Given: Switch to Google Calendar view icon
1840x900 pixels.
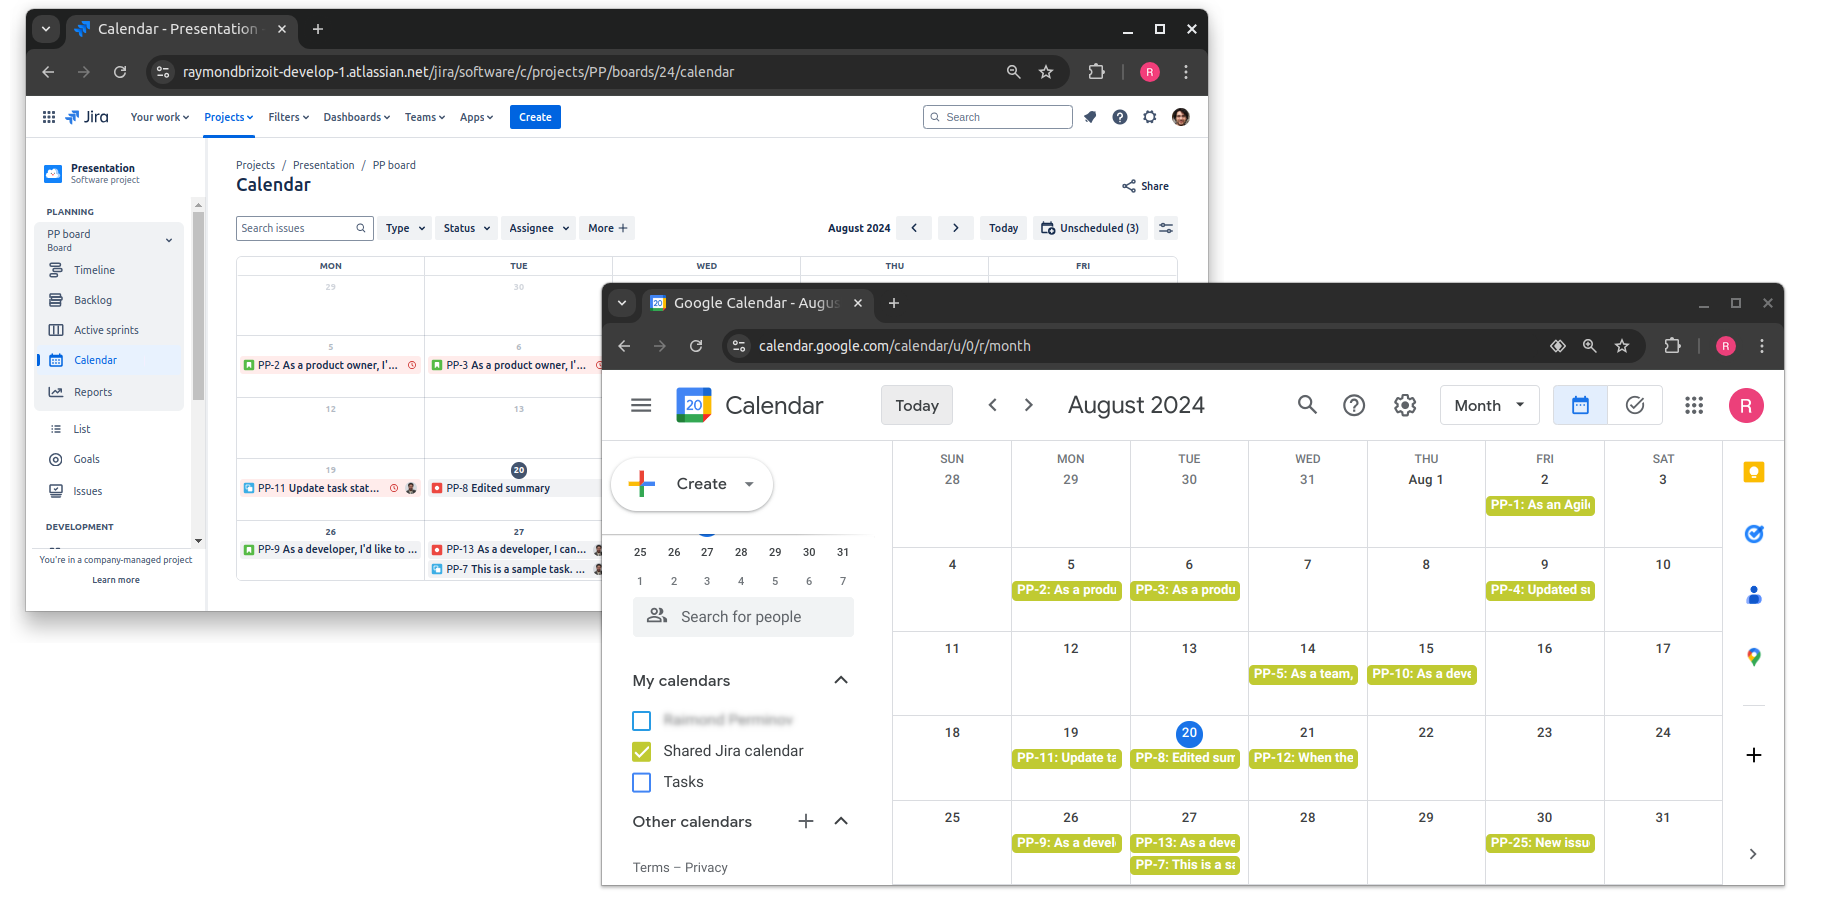Looking at the screenshot, I should 1580,405.
